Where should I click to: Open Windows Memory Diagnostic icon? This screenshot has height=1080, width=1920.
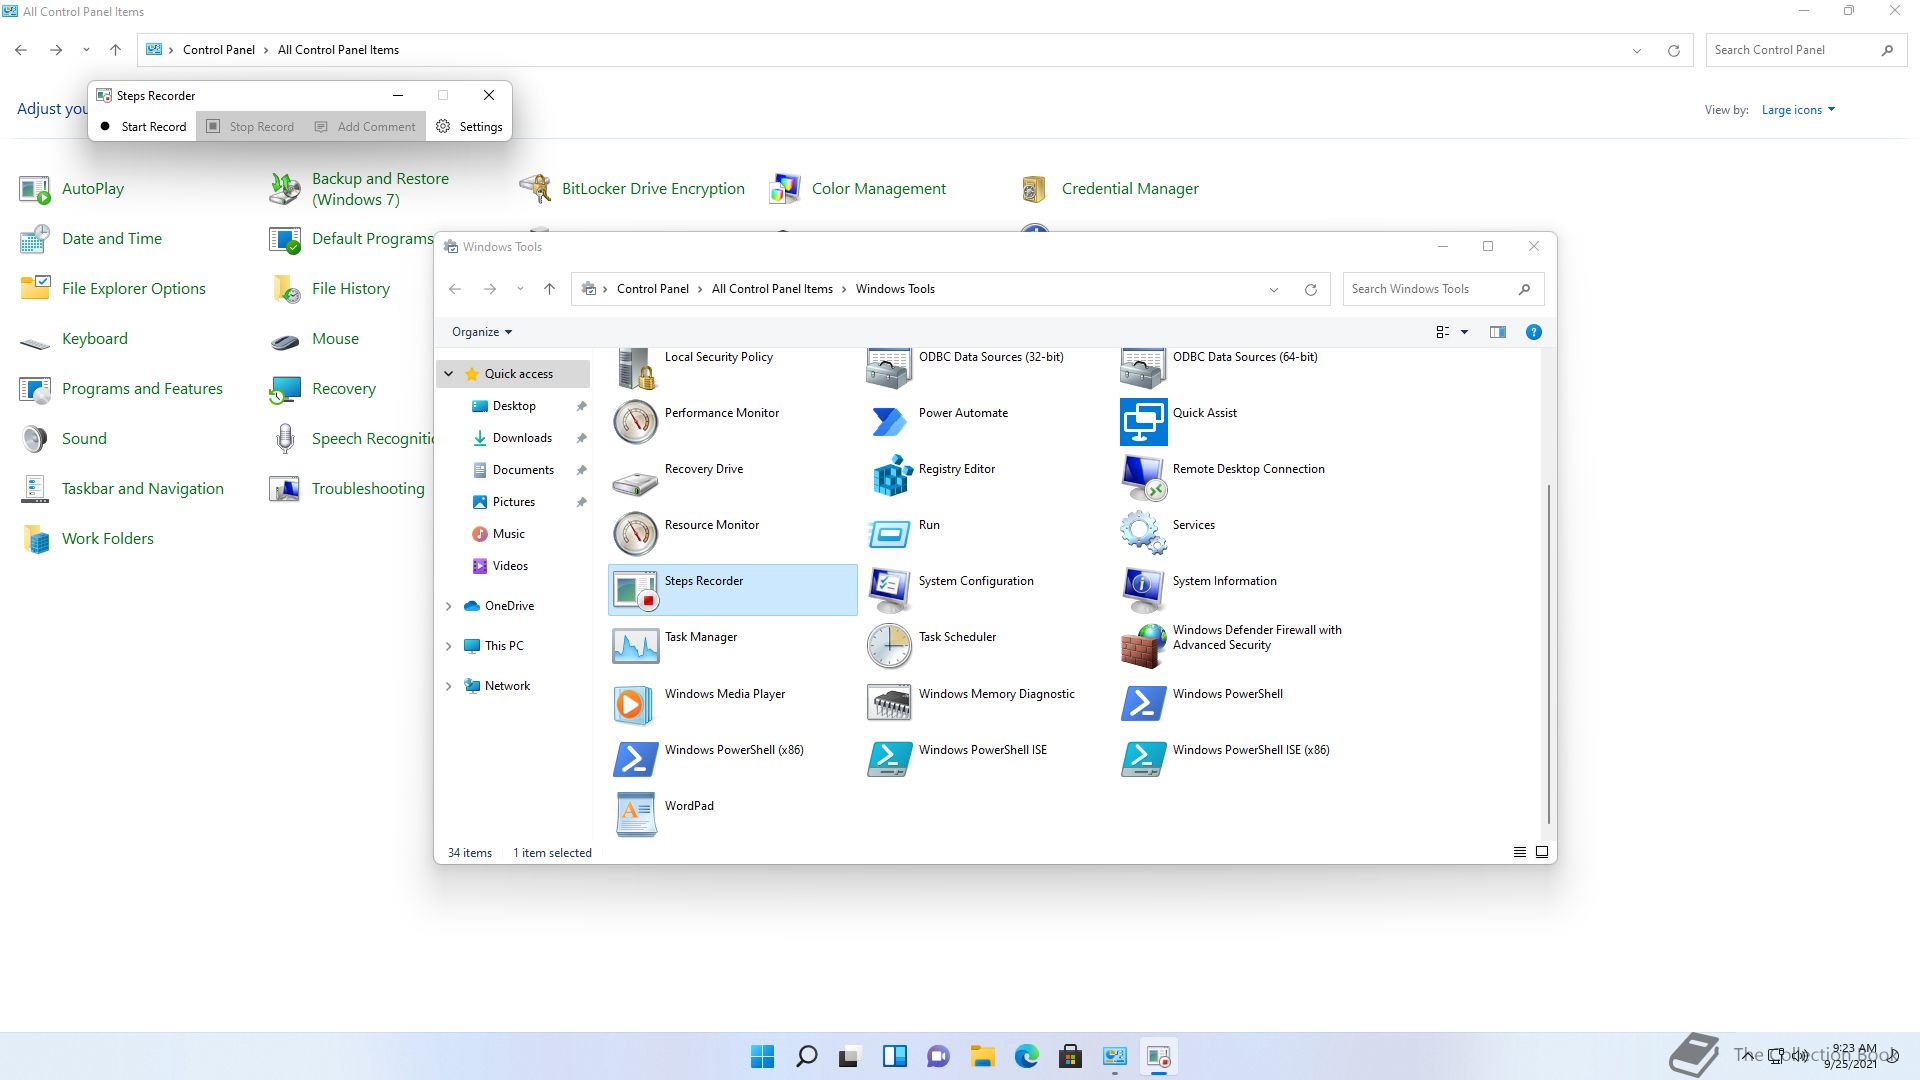click(x=889, y=703)
